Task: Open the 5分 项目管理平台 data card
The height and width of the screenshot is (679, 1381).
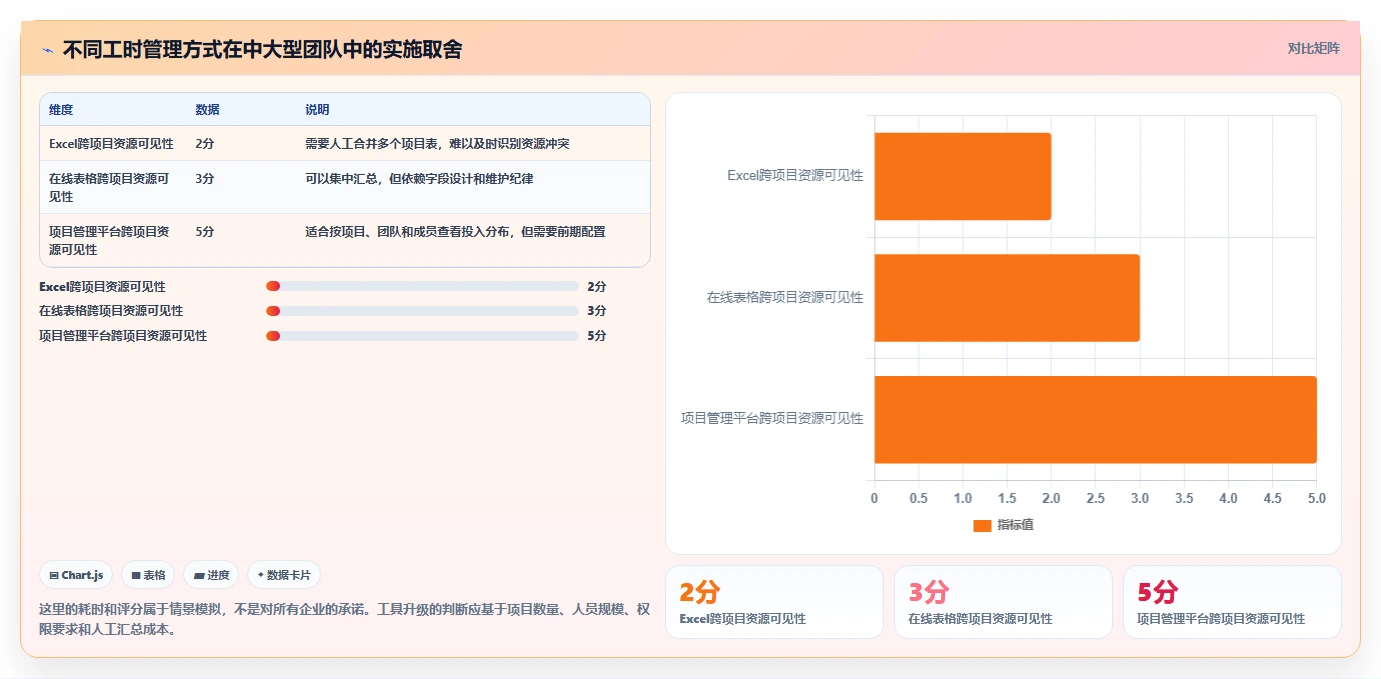Action: point(1232,602)
